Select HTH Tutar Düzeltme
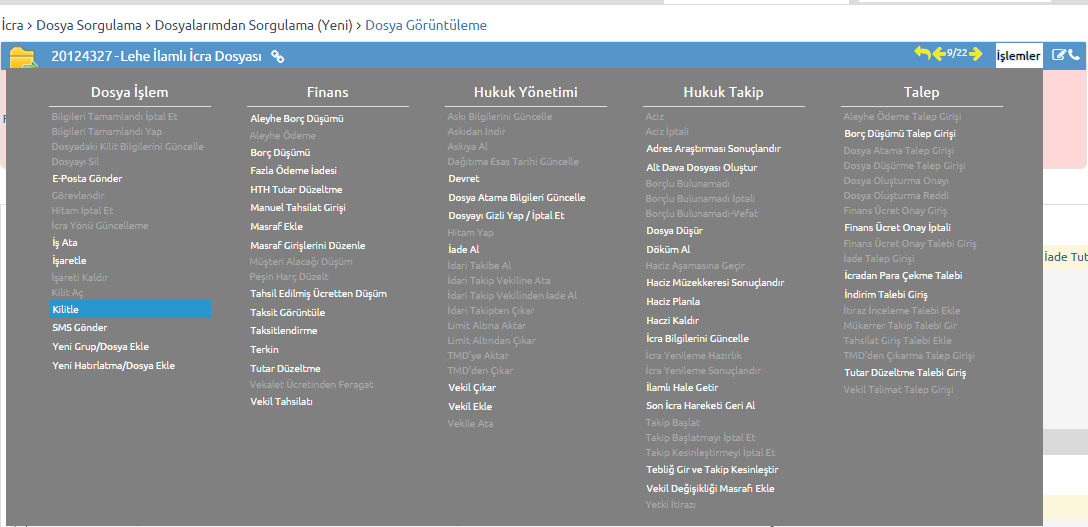The image size is (1088, 527). (296, 189)
